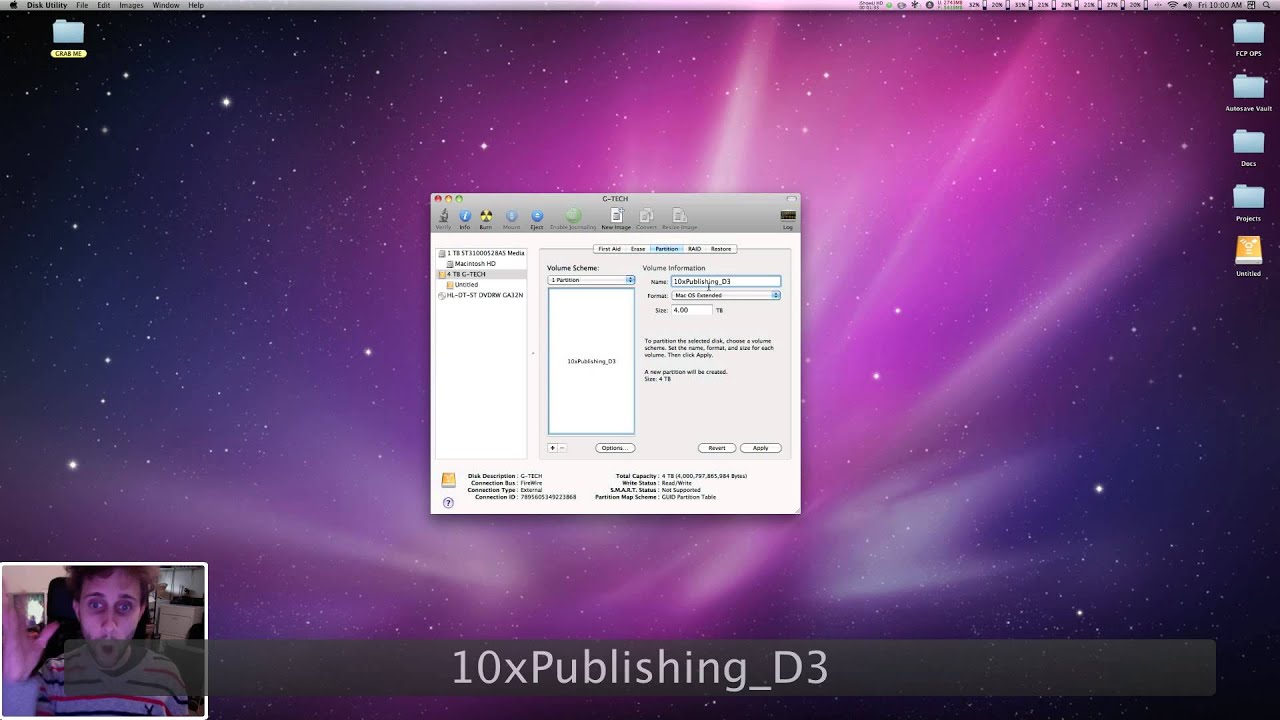The image size is (1280, 720).
Task: Click the partition Name input field
Action: click(x=726, y=282)
